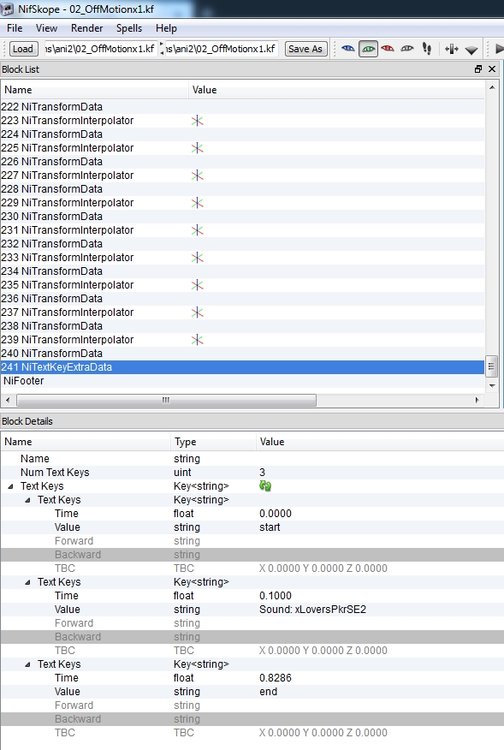The image size is (504, 750).
Task: Click transform icon for block 237
Action: point(197,312)
